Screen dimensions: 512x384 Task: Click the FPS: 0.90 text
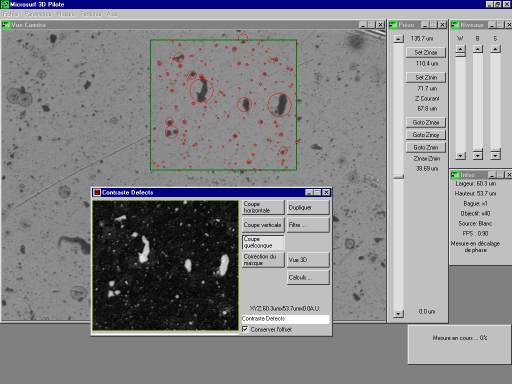click(475, 234)
